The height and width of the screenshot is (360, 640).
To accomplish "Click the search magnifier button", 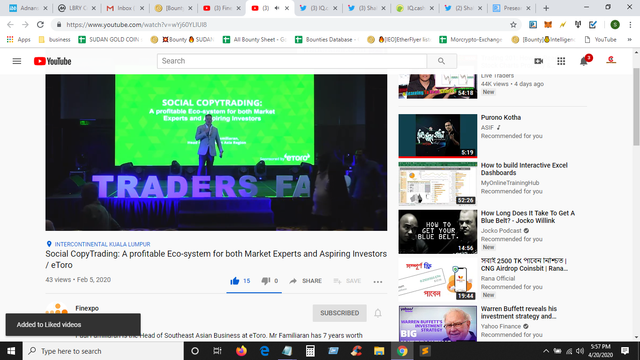I will 441,61.
